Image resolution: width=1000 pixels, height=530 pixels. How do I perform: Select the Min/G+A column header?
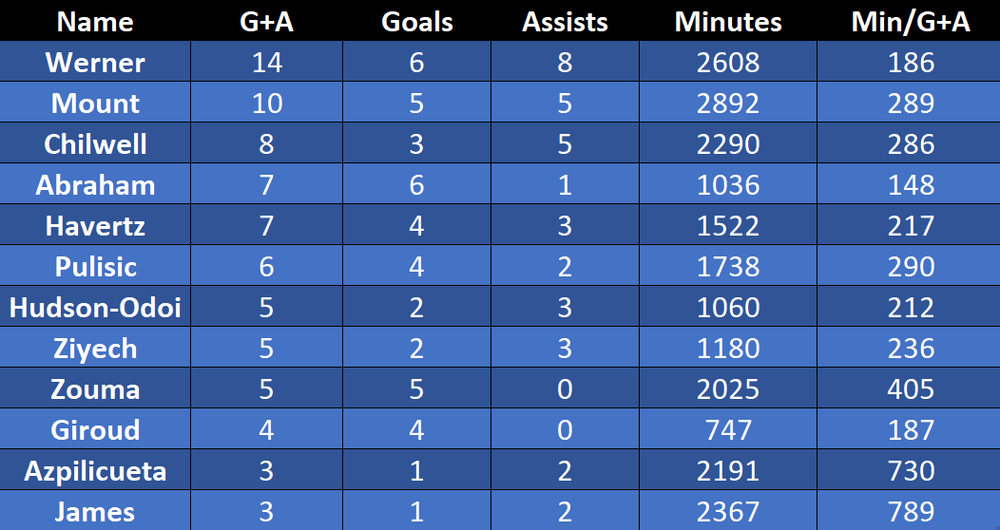coord(911,22)
